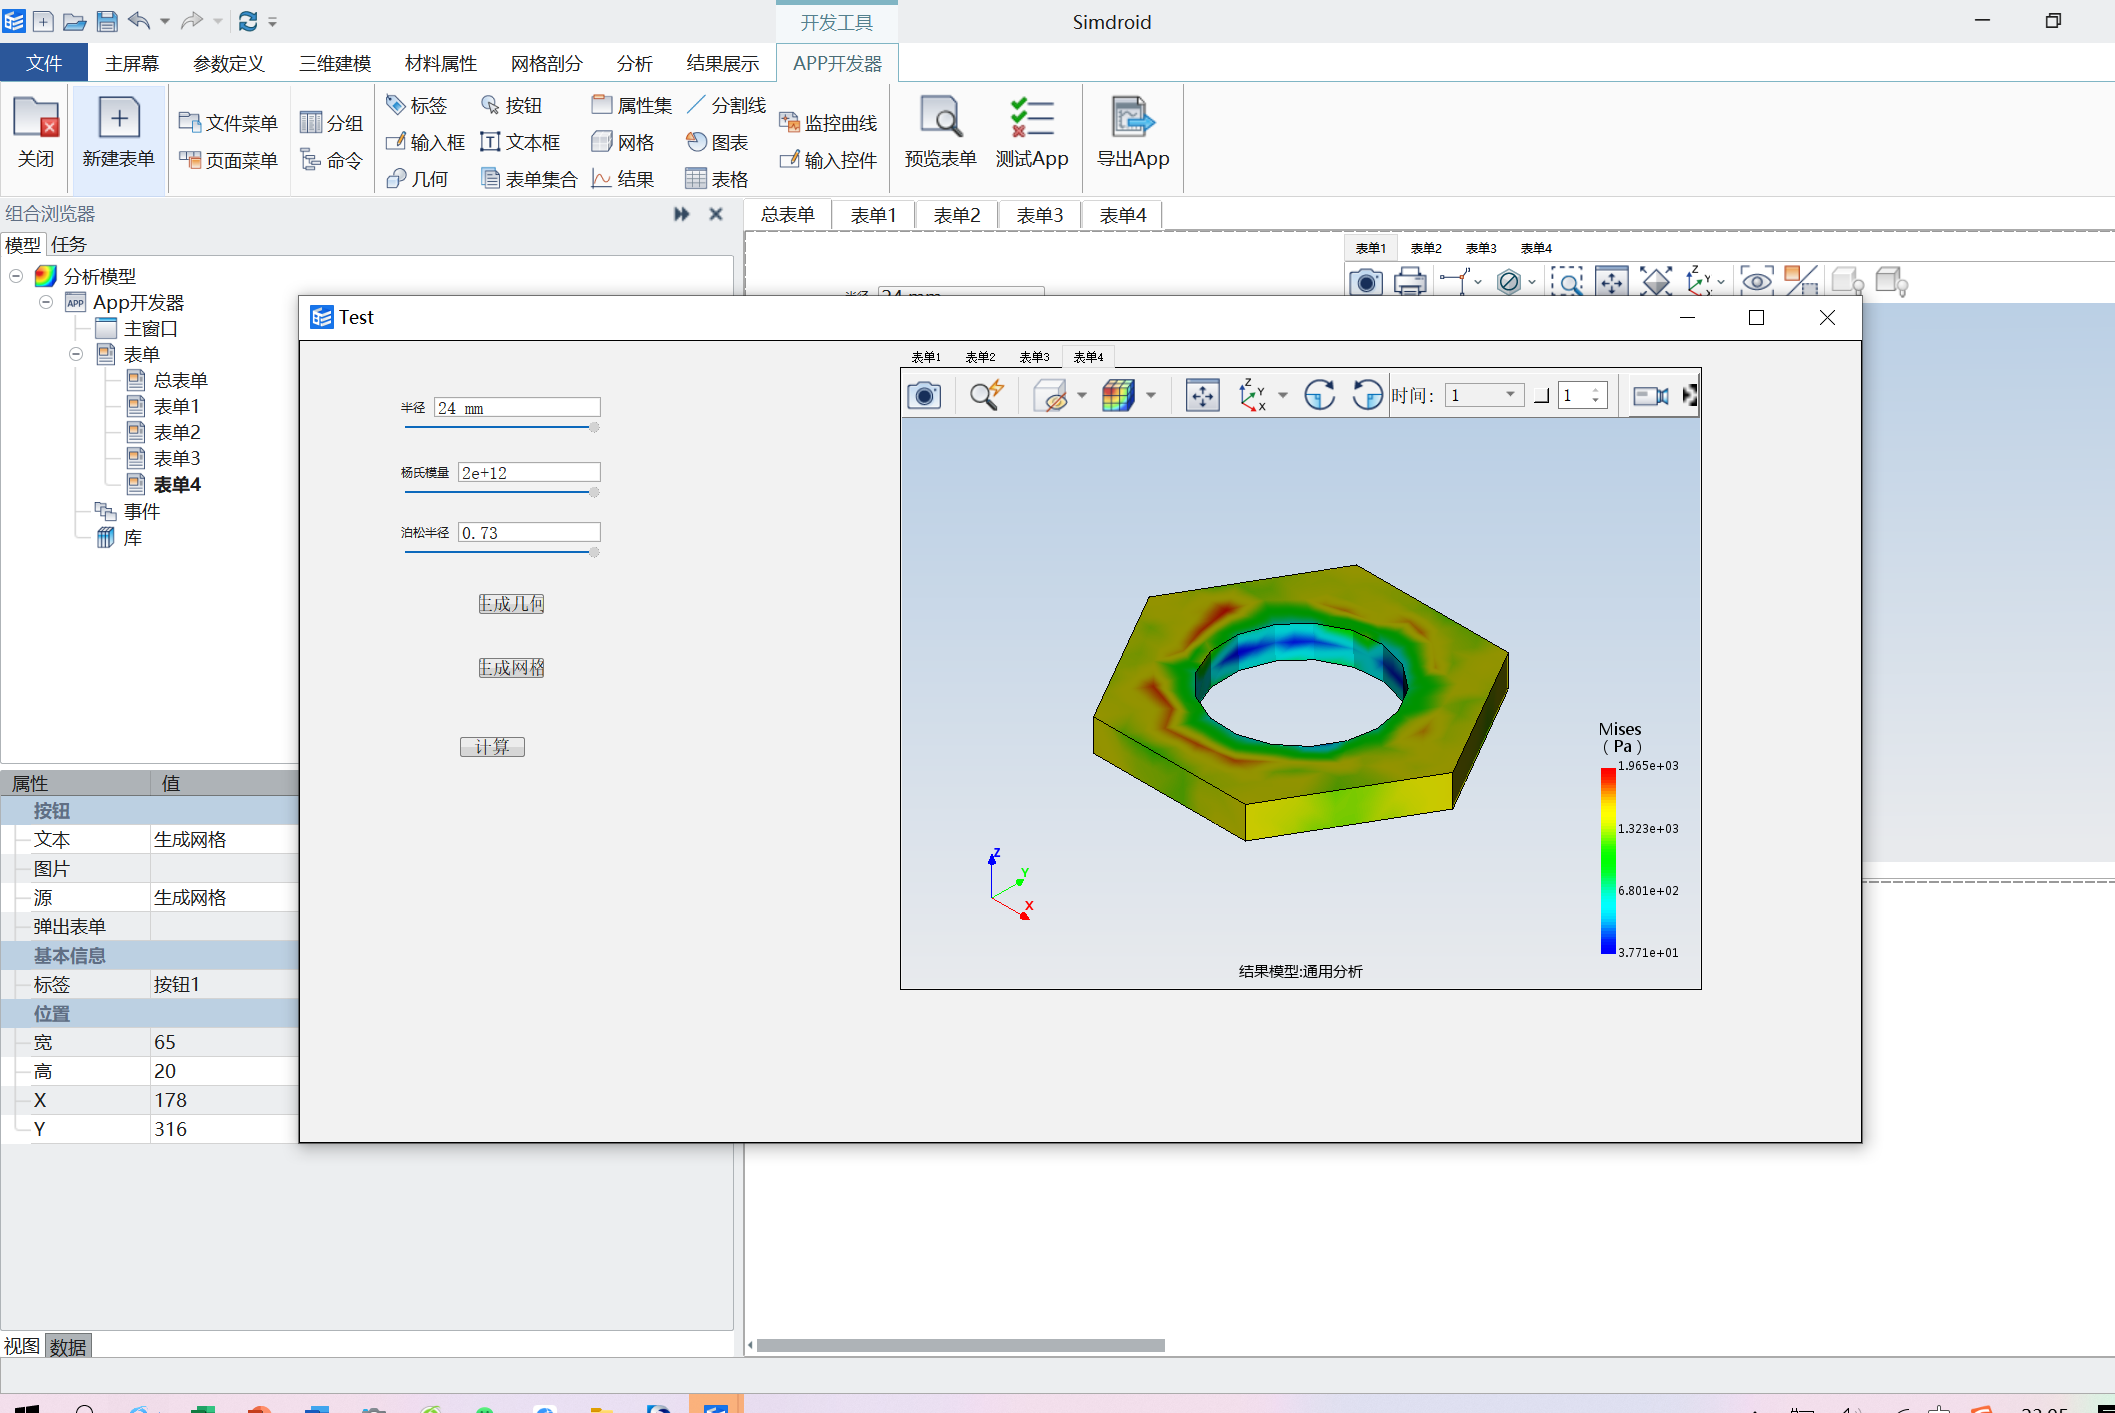
Task: Expand the combination browser panel arrows
Action: [682, 214]
